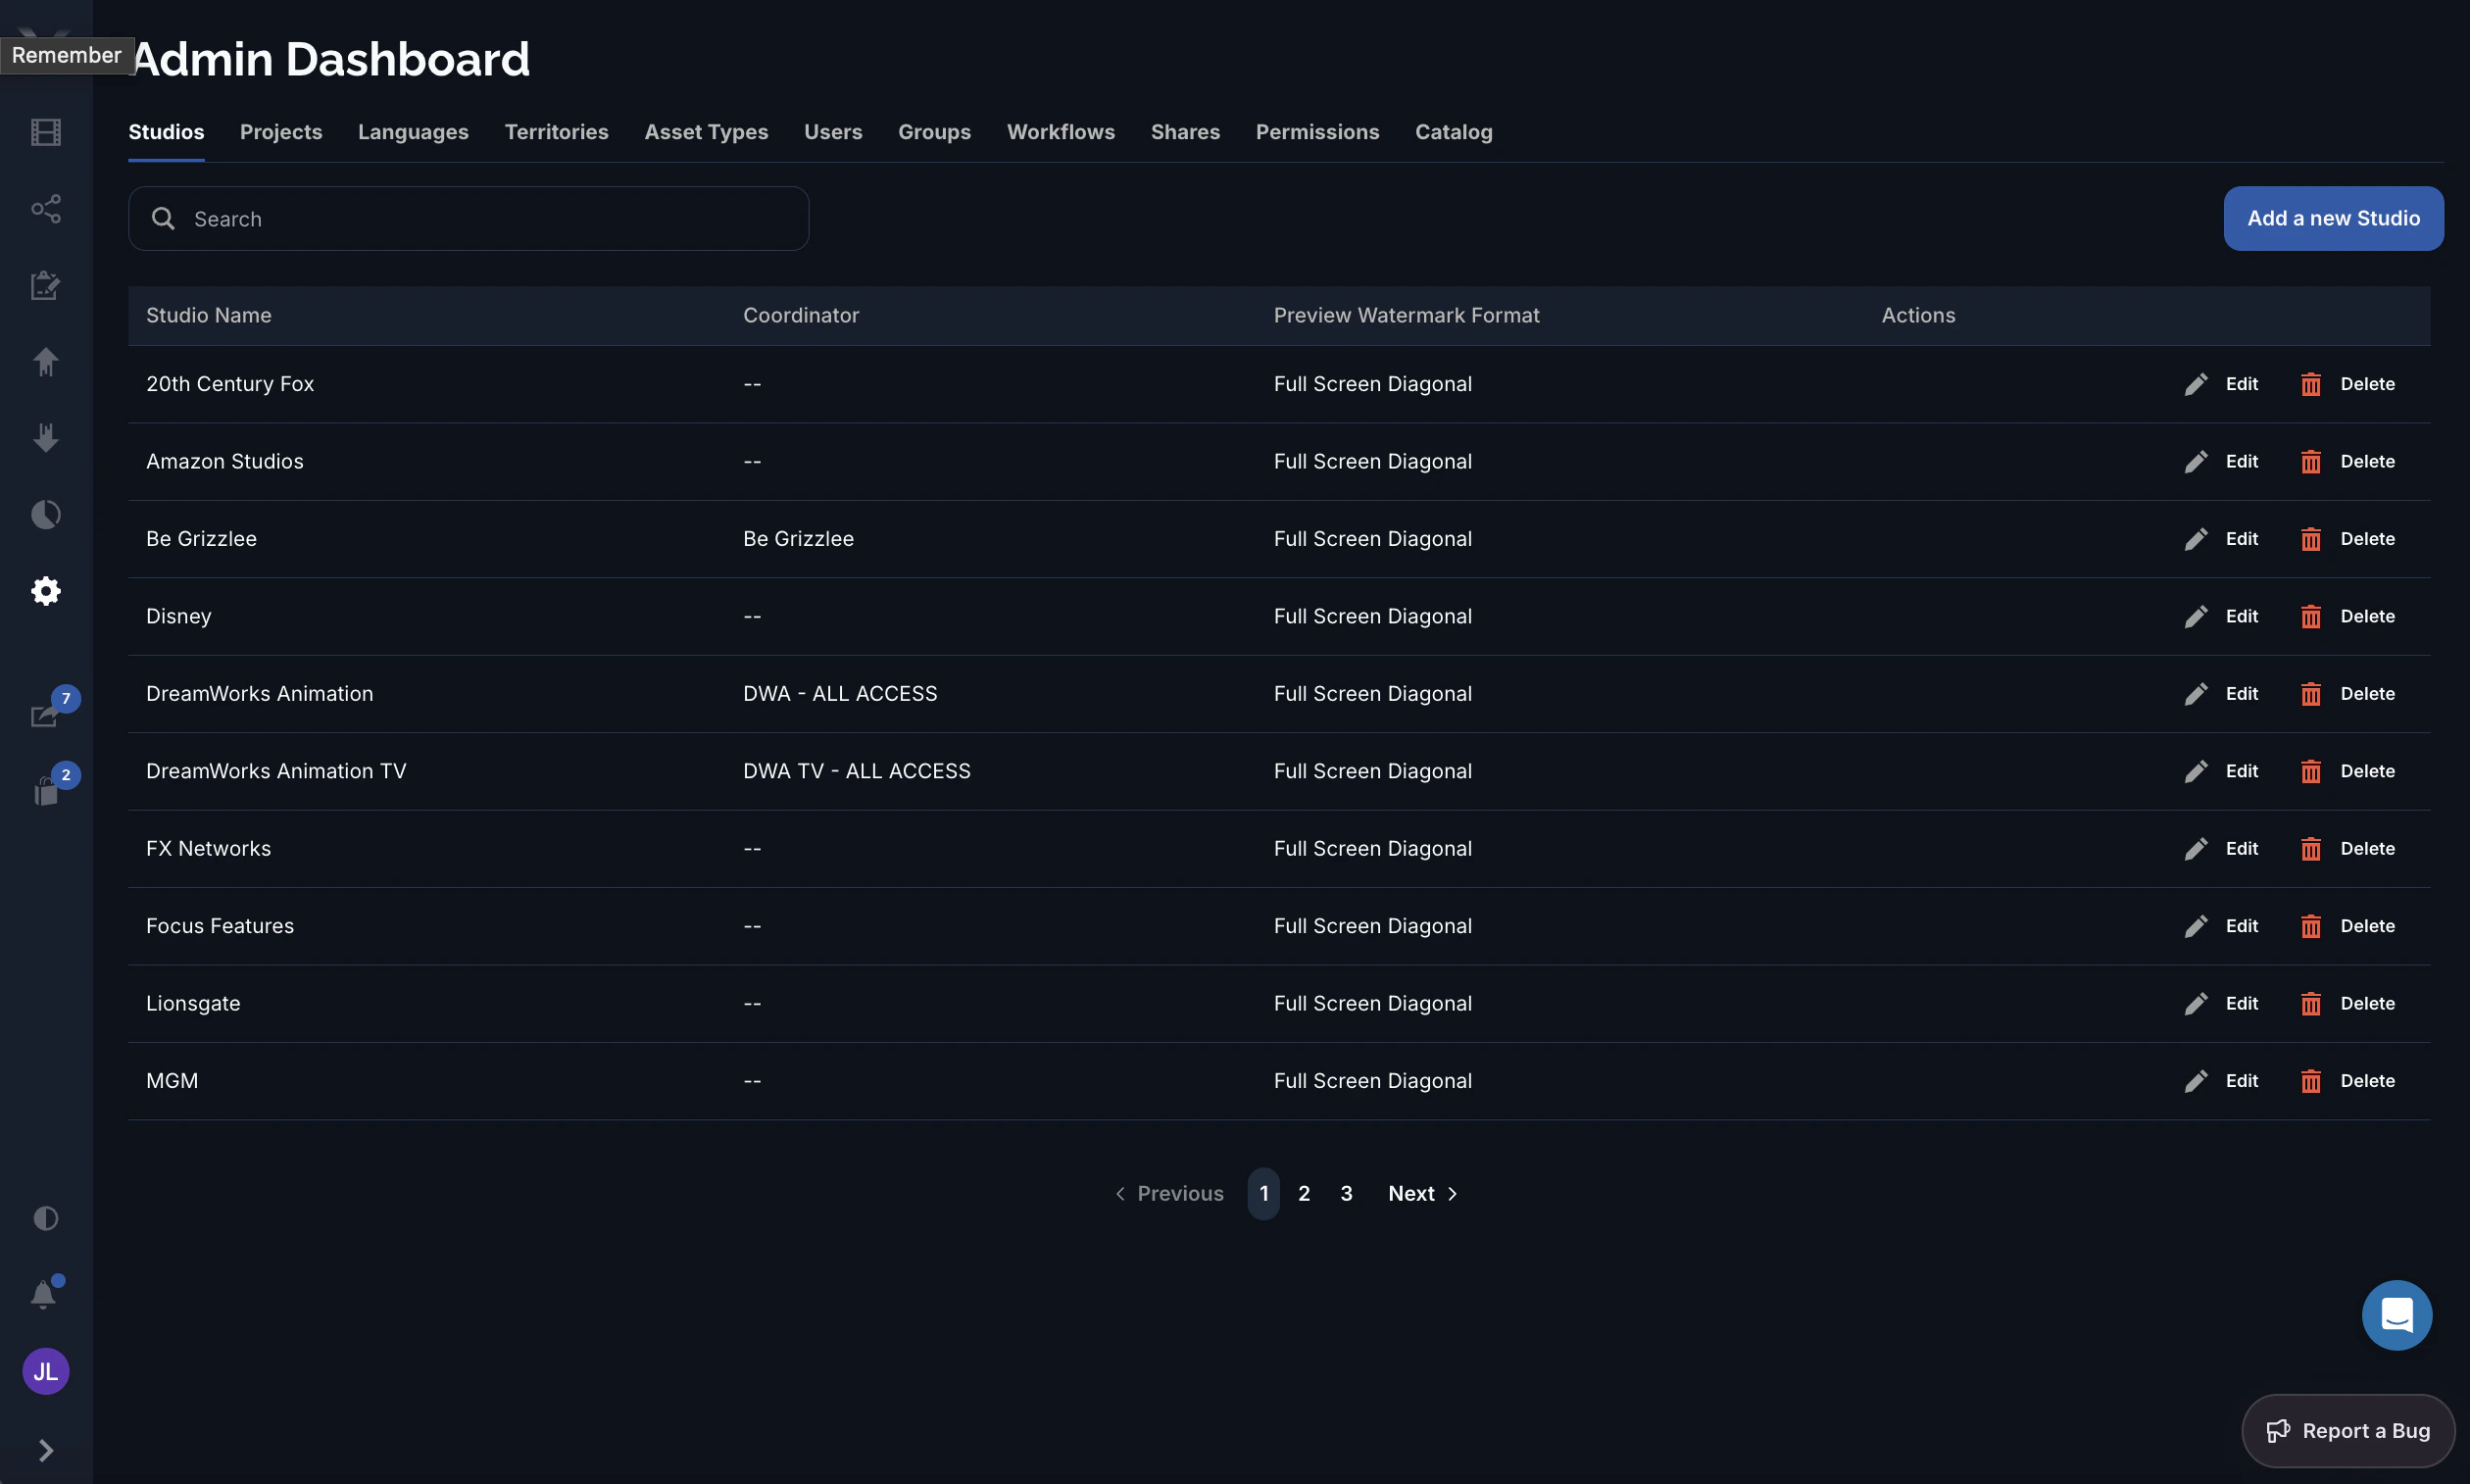The image size is (2470, 1484).
Task: Click the Studio Name column header
Action: [x=209, y=315]
